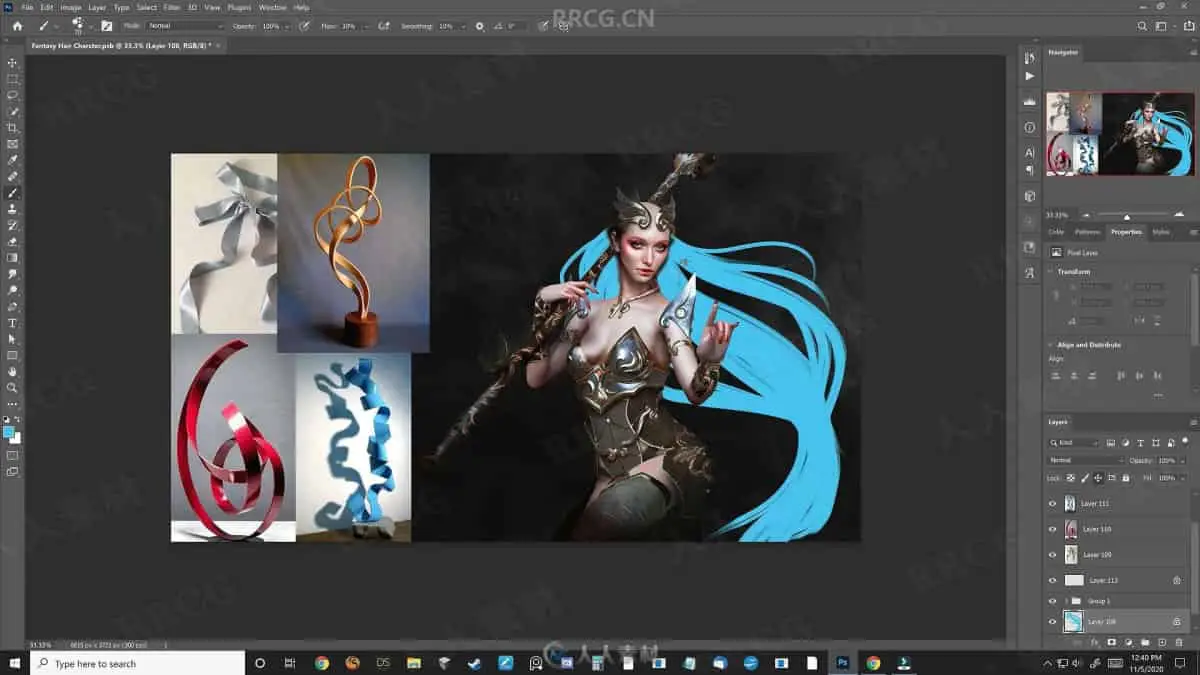This screenshot has height=675, width=1200.
Task: Open the brush blending Mode dropdown
Action: pos(186,26)
